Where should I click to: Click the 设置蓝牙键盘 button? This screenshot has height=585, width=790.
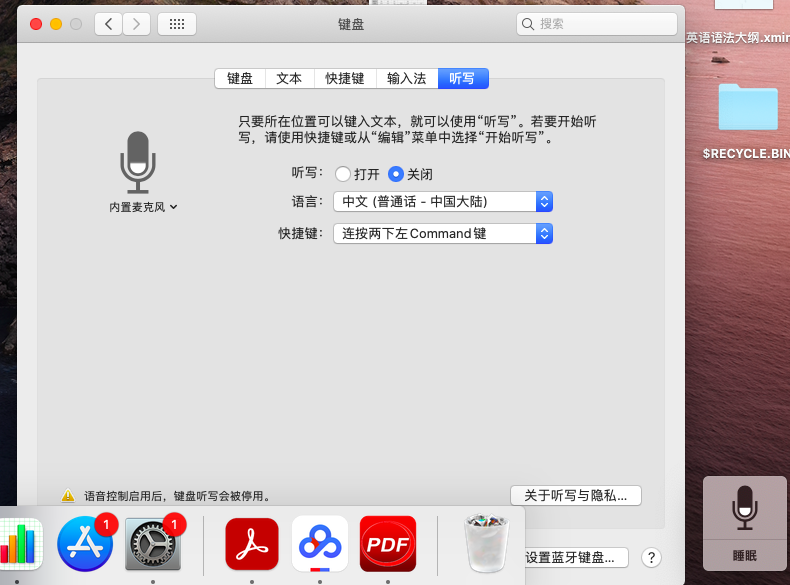[x=577, y=558]
